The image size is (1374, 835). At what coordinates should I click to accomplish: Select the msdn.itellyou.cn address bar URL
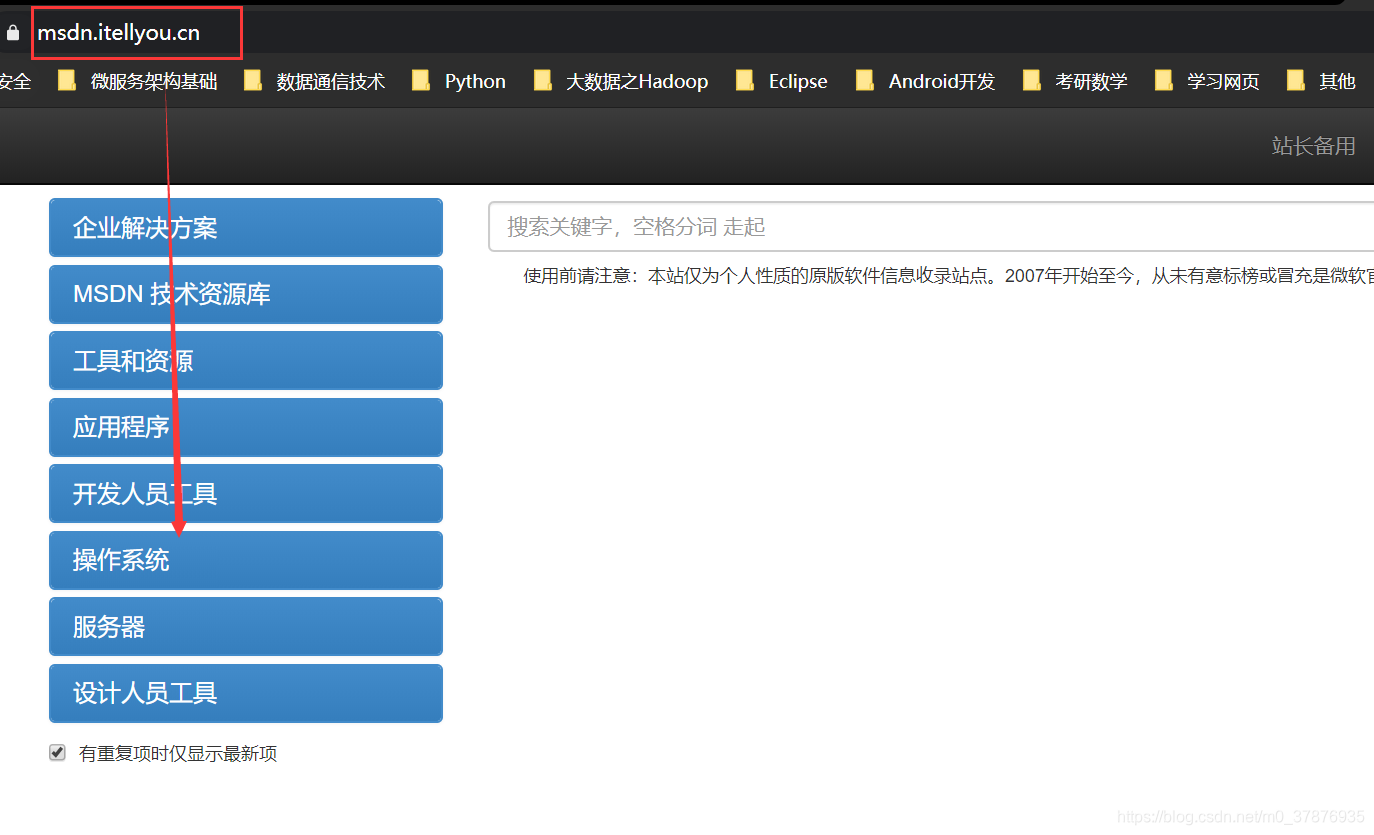119,33
